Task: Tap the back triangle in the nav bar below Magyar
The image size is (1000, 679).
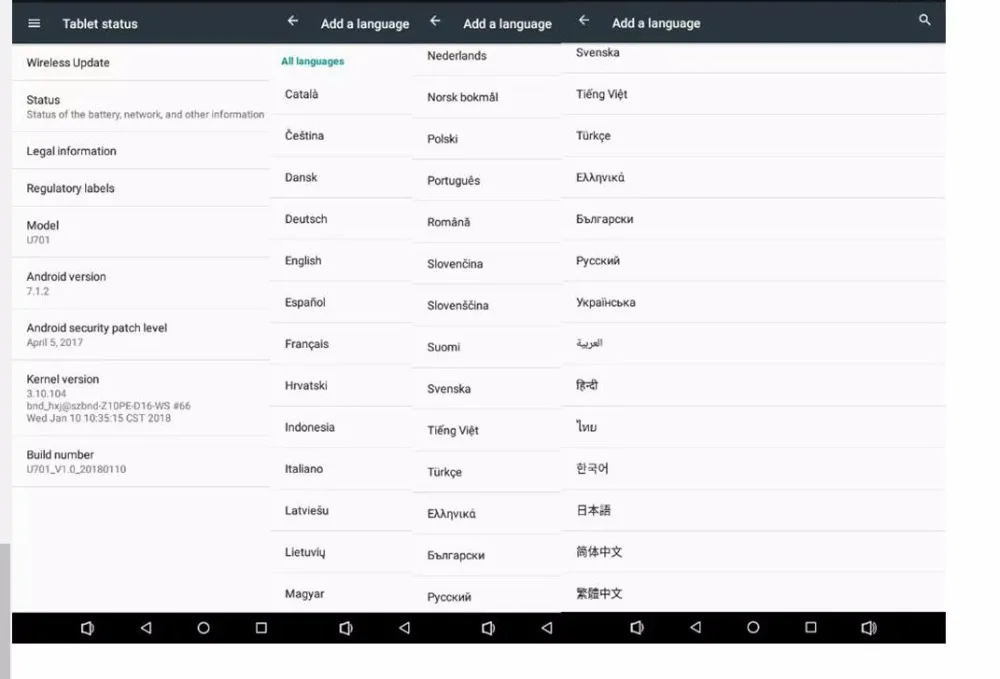Action: pyautogui.click(x=404, y=628)
